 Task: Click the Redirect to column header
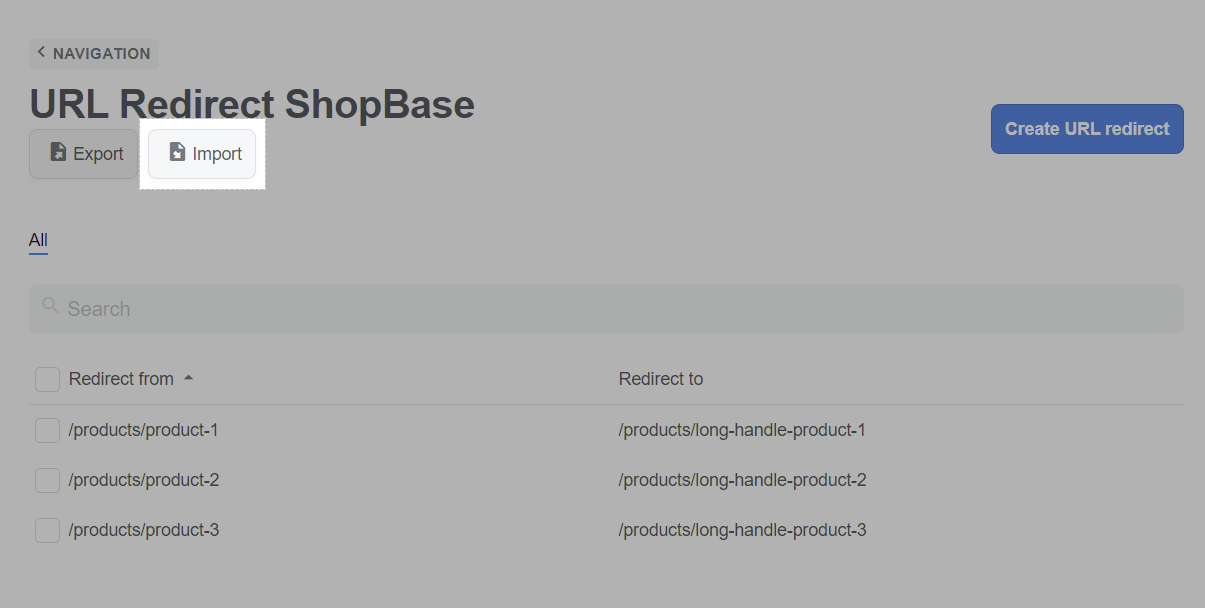tap(661, 379)
